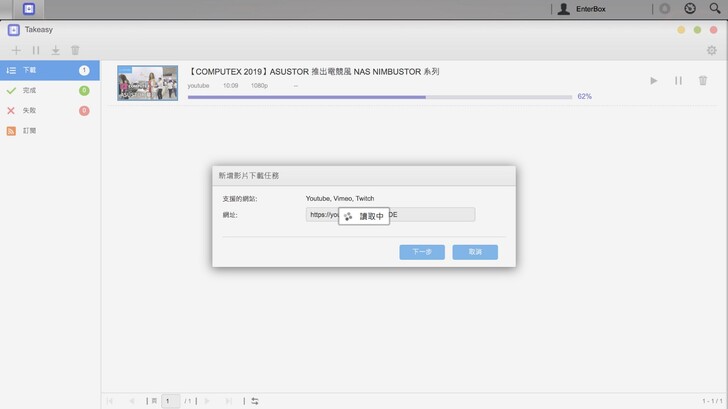This screenshot has height=409, width=728.
Task: Click the 10:09 duration label
Action: click(230, 85)
